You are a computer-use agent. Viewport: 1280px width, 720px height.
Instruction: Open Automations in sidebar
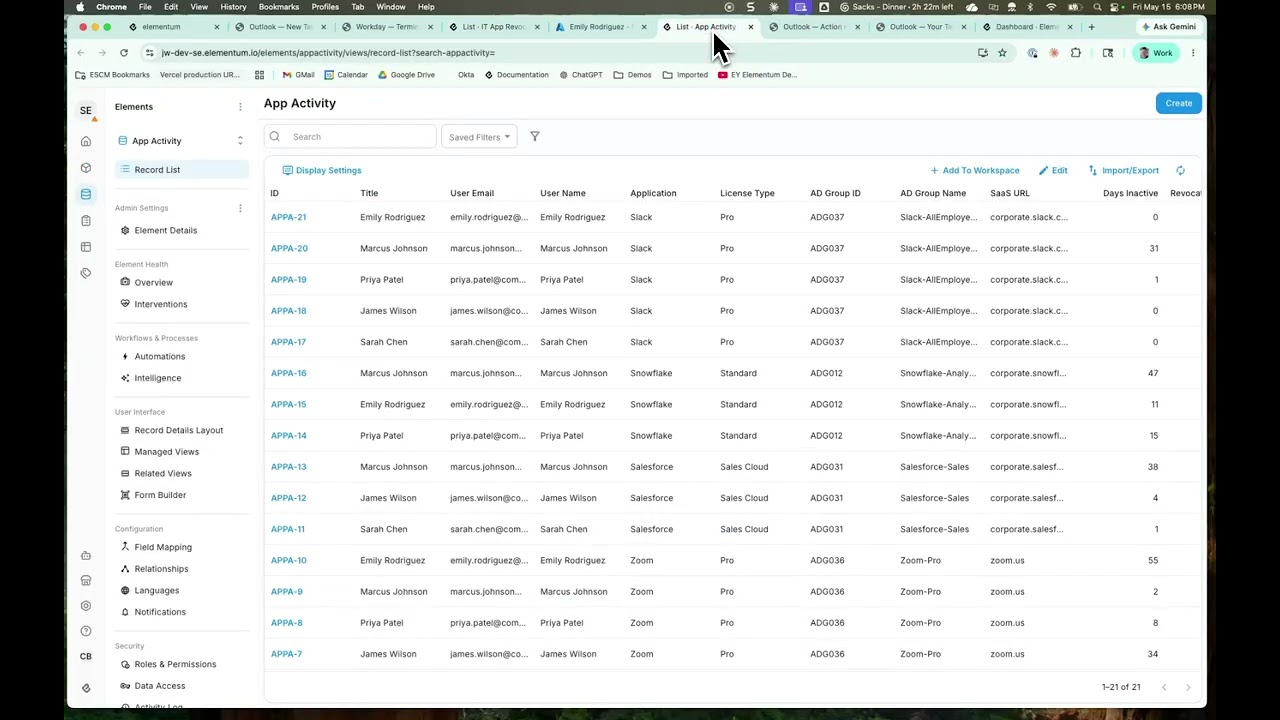click(x=160, y=356)
